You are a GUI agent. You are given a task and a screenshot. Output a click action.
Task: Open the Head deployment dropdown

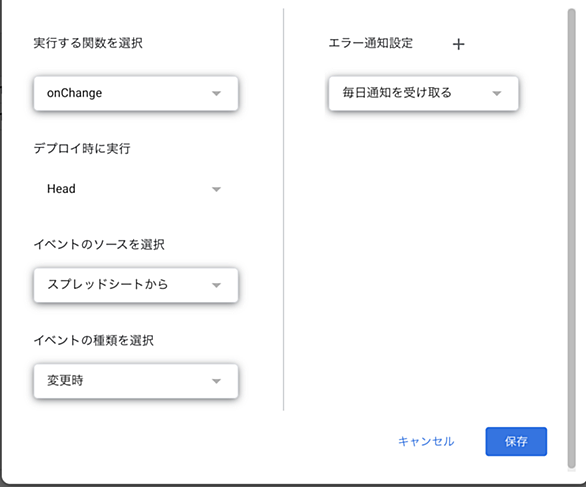[x=136, y=189]
